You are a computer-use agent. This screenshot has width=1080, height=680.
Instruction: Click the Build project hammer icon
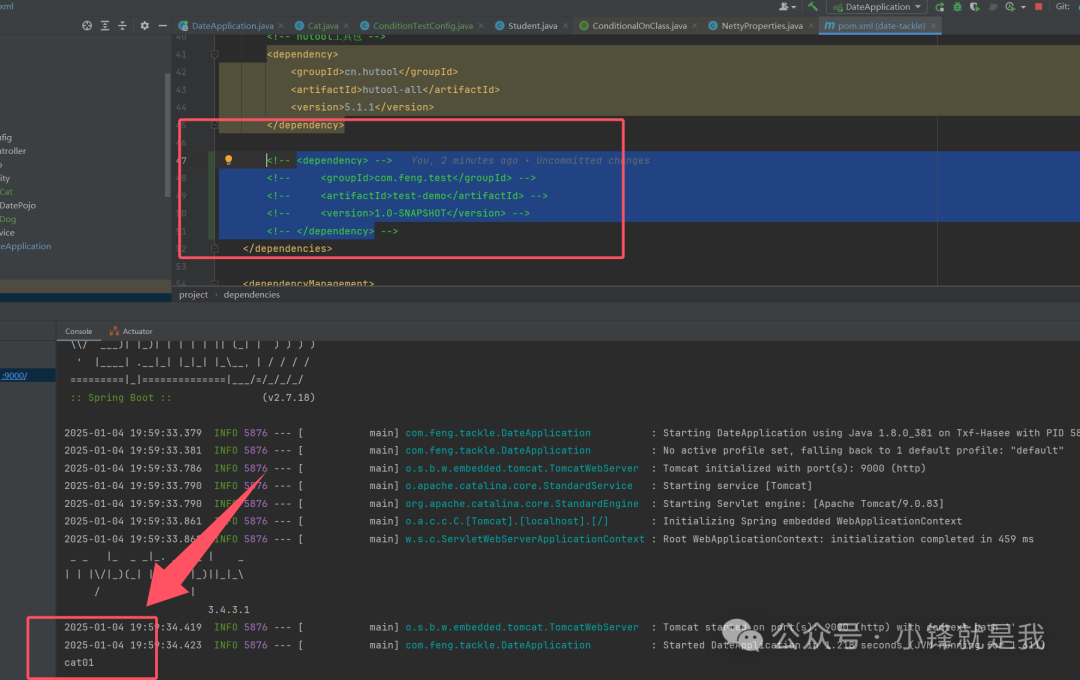pyautogui.click(x=814, y=7)
